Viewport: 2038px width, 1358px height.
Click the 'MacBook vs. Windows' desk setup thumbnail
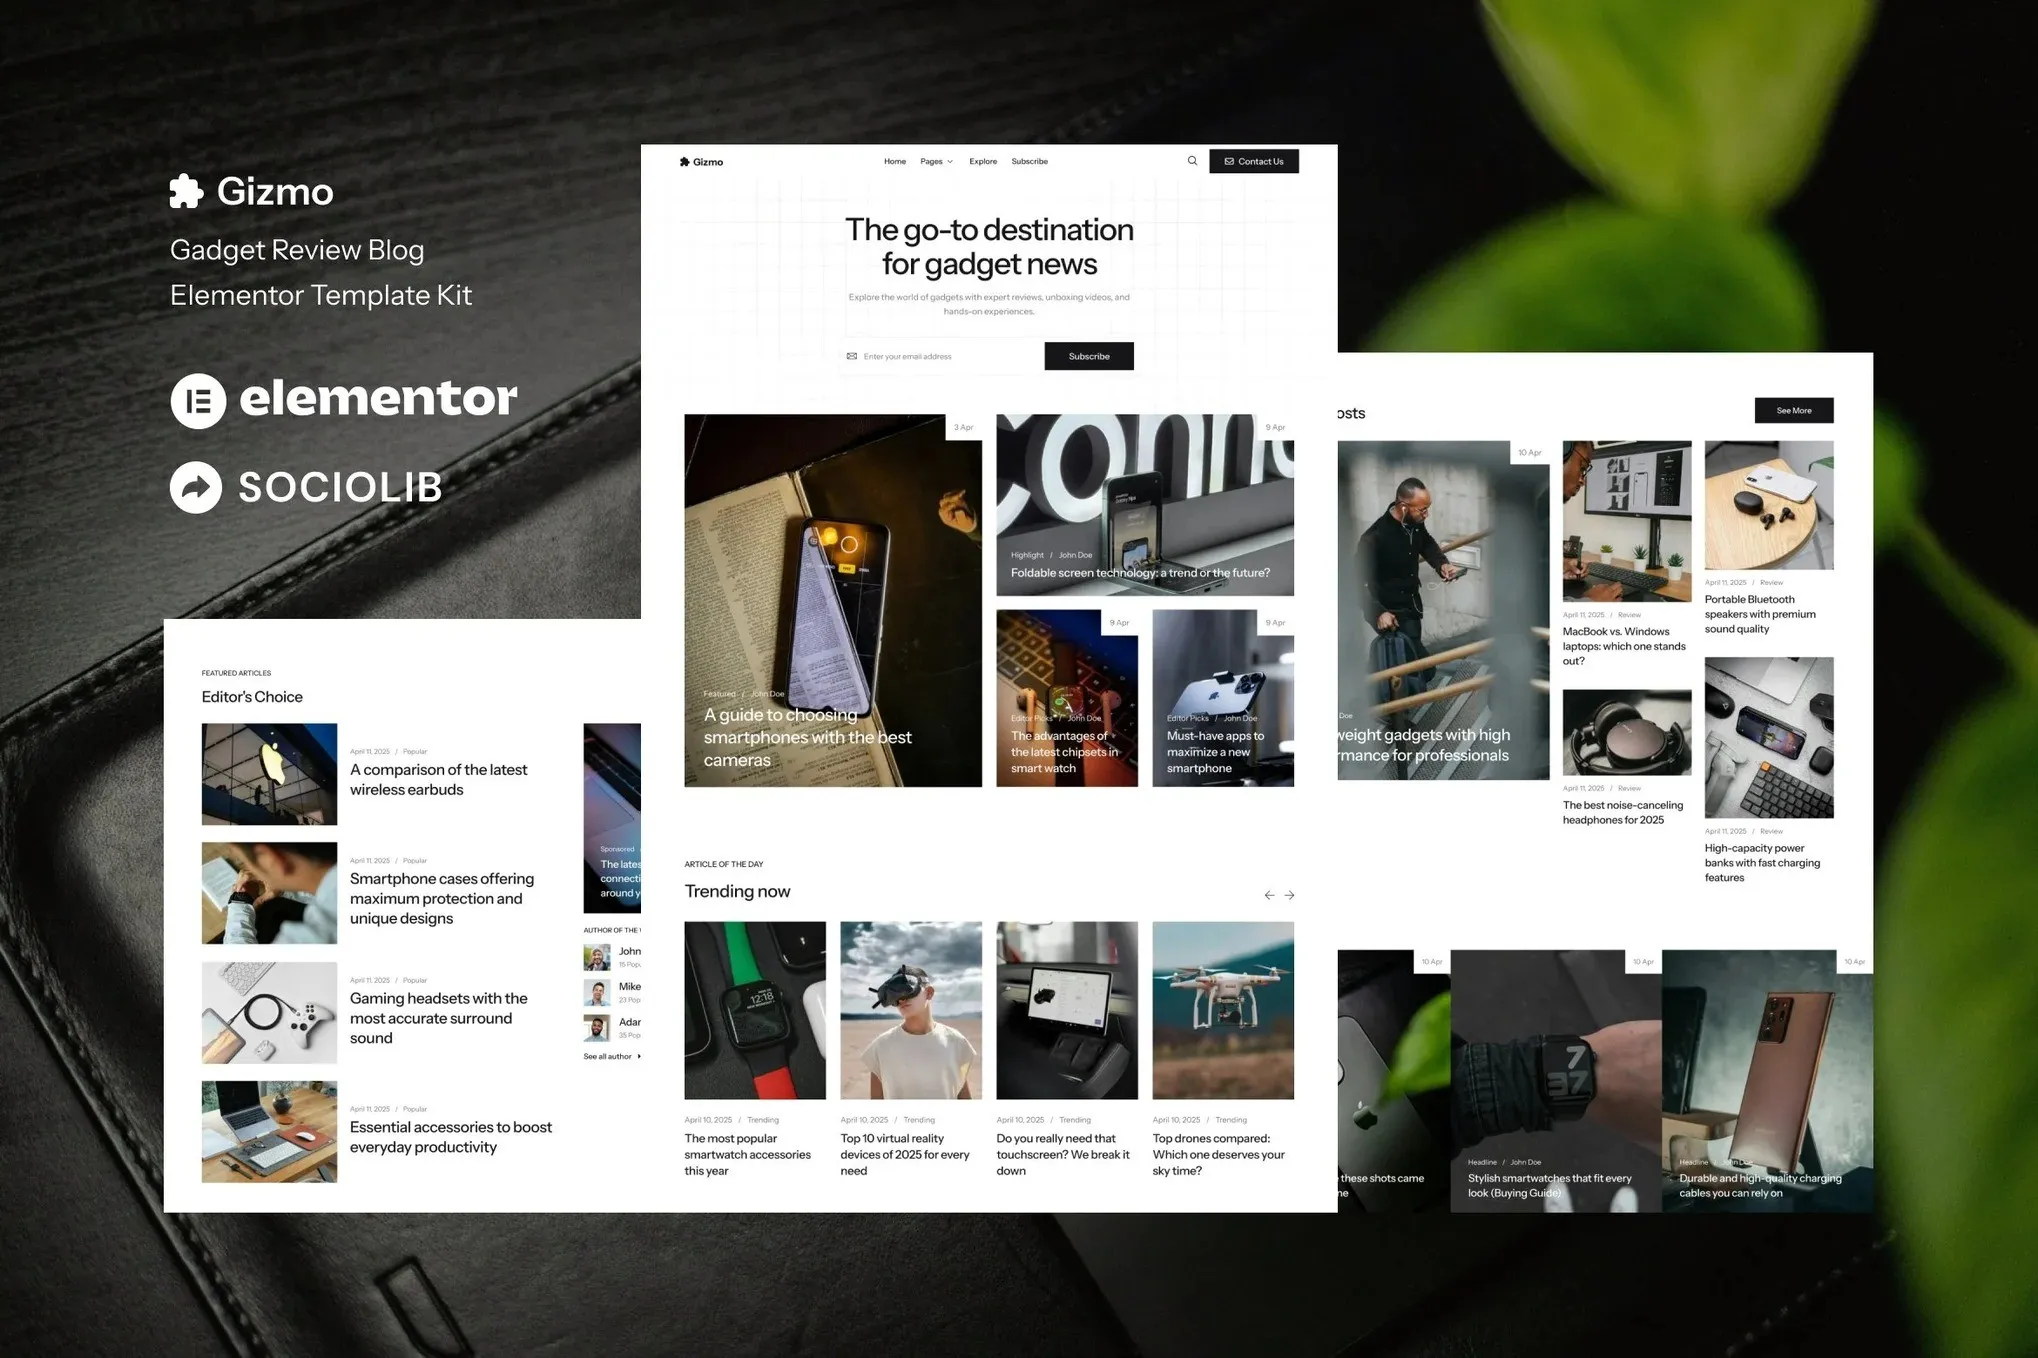click(1627, 521)
